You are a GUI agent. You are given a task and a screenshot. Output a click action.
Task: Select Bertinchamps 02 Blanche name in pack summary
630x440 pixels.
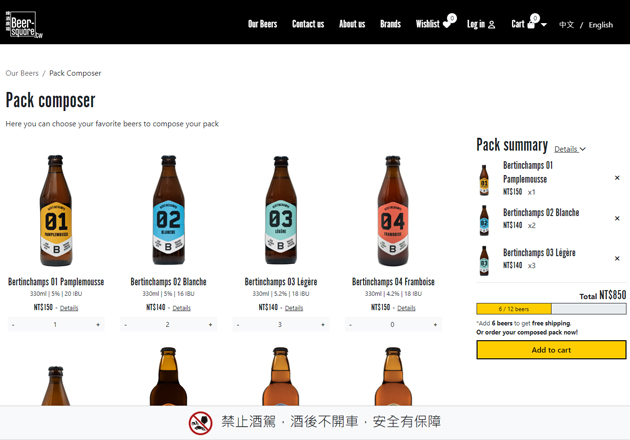pos(541,213)
